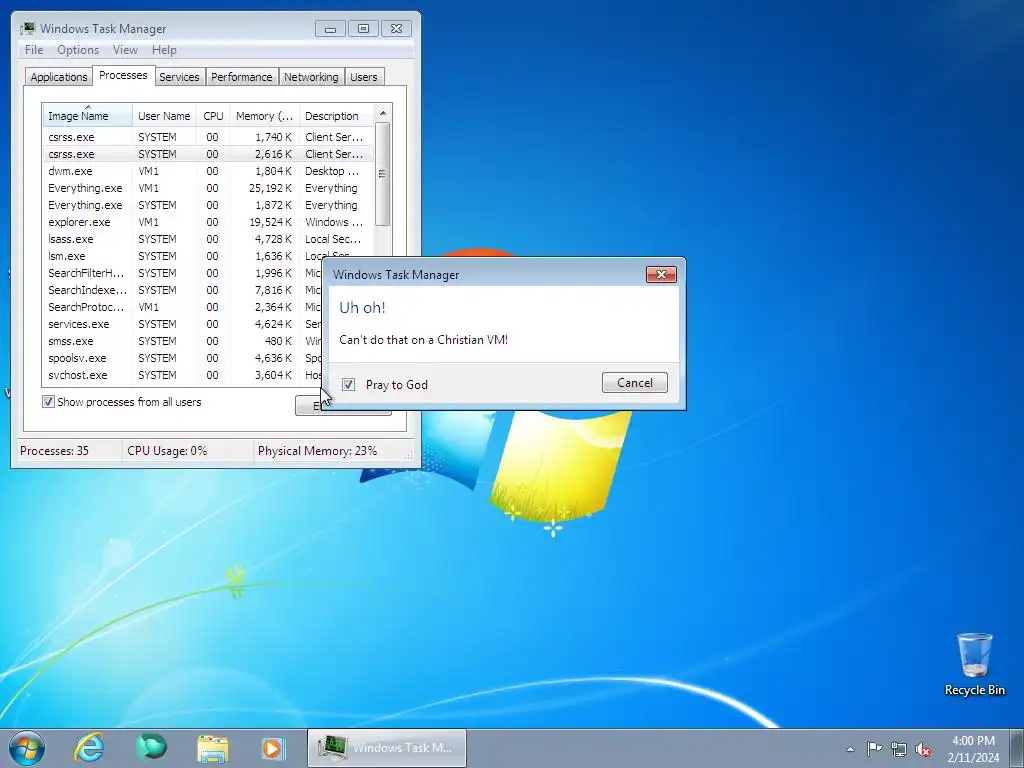Screen dimensions: 1024x768
Task: Click the process list scrollbar thumb
Action: [x=383, y=174]
